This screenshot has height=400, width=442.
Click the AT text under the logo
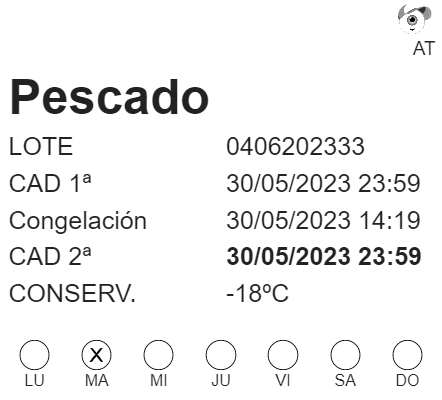click(x=424, y=49)
